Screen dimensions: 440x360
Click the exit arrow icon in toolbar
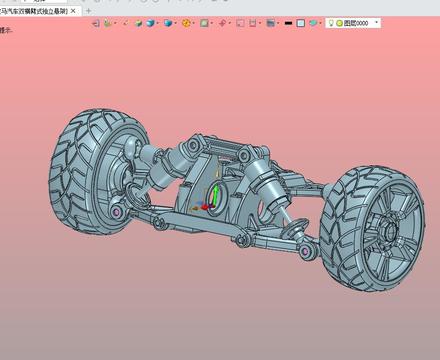click(96, 23)
